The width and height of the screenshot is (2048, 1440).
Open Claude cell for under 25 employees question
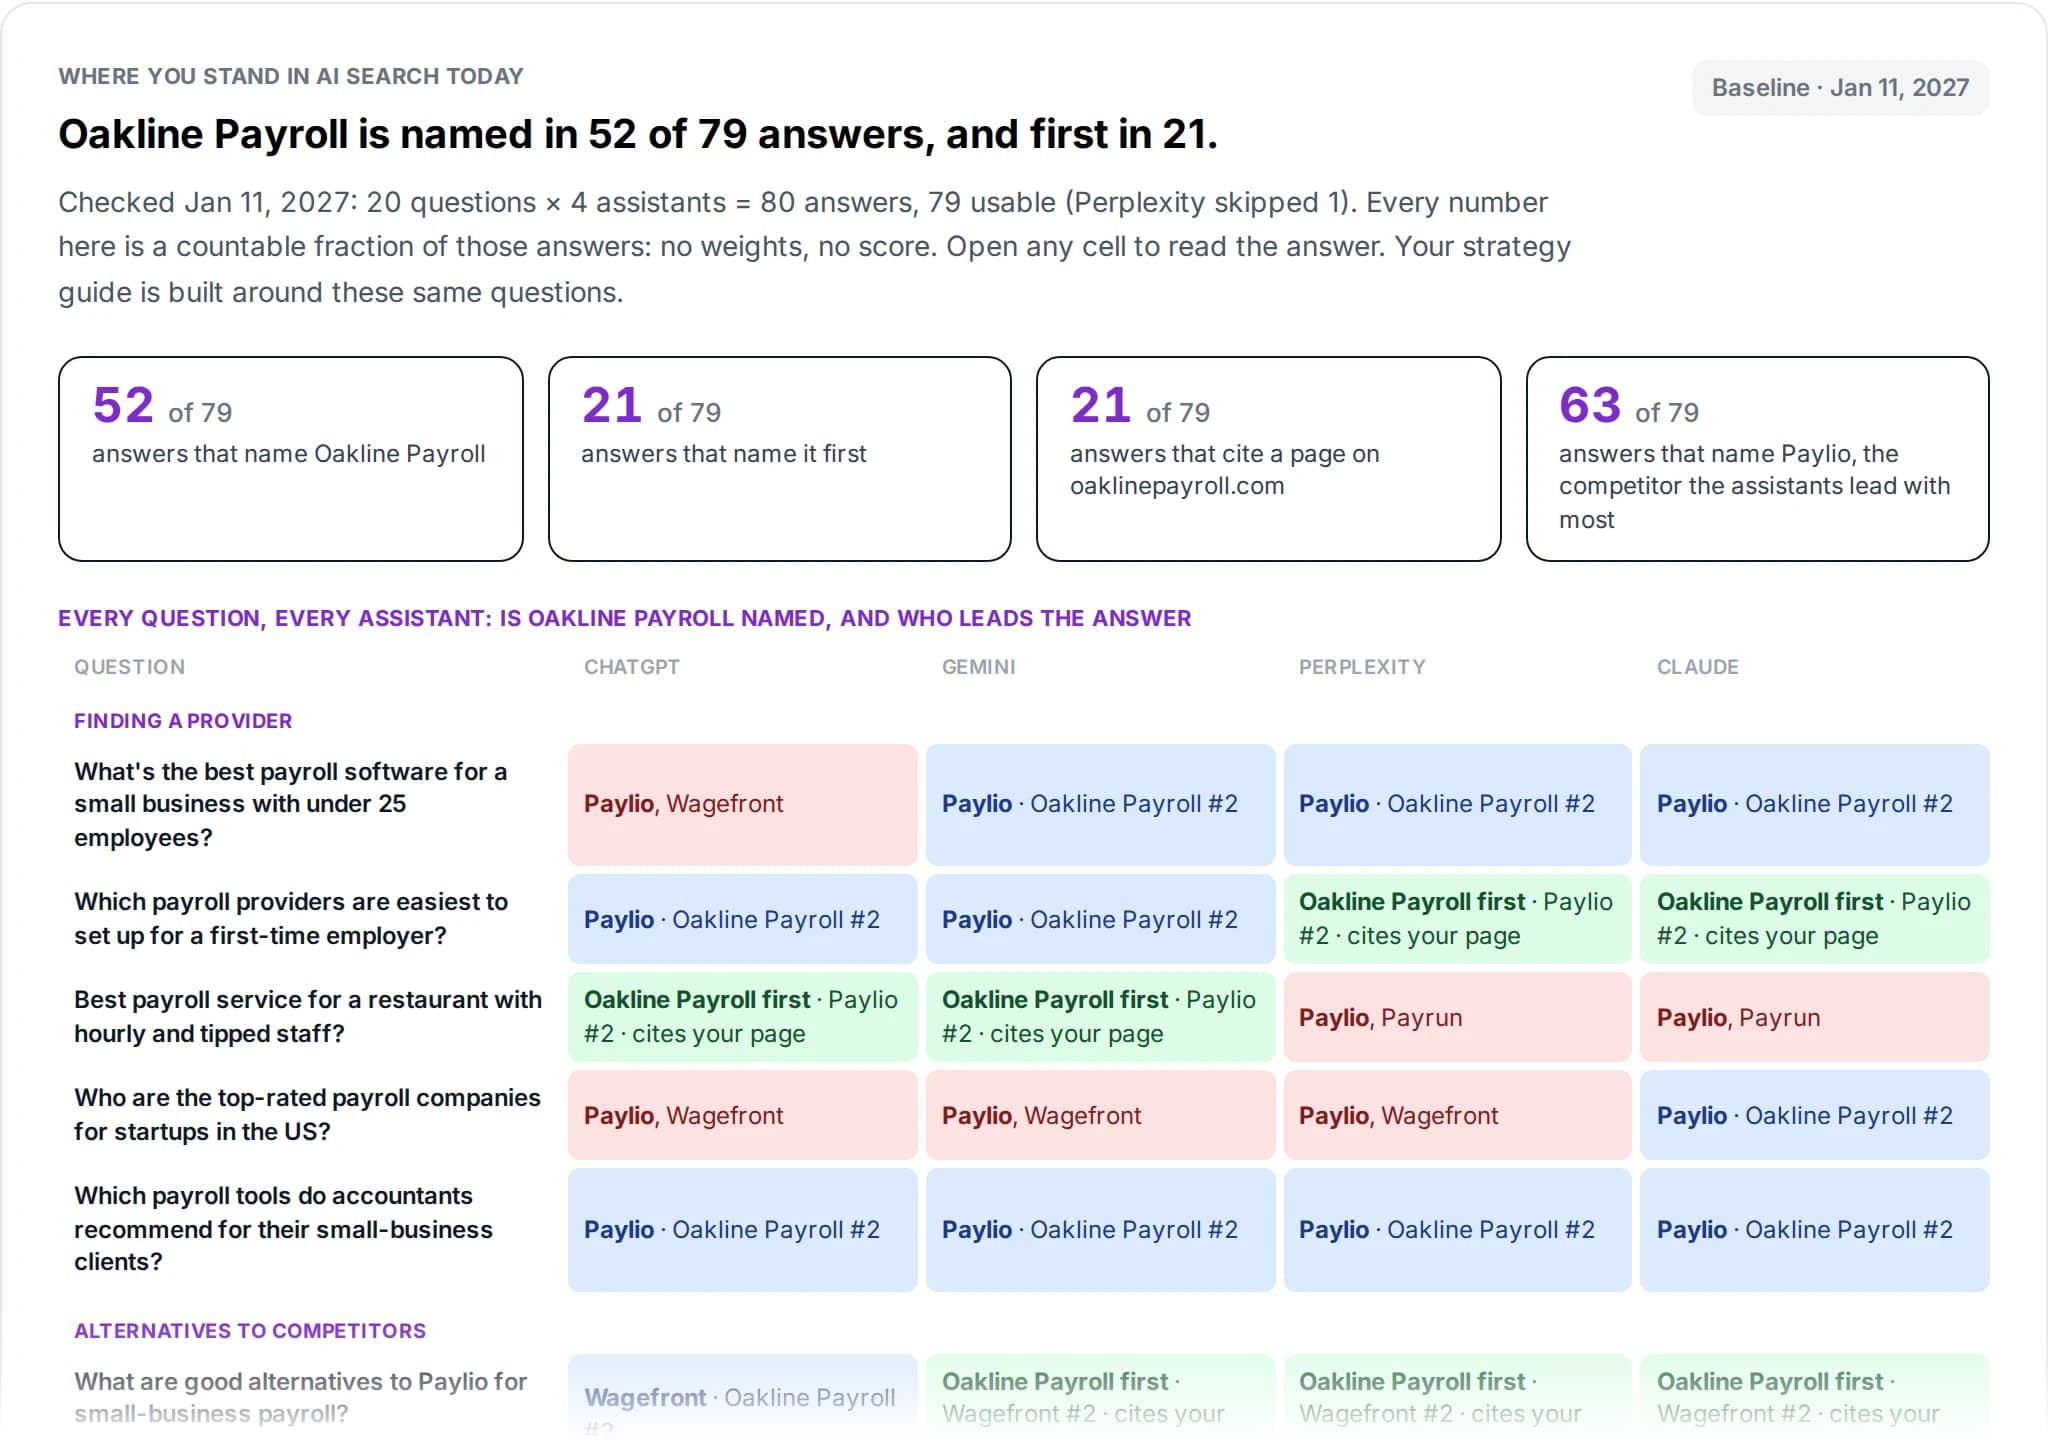coord(1815,805)
